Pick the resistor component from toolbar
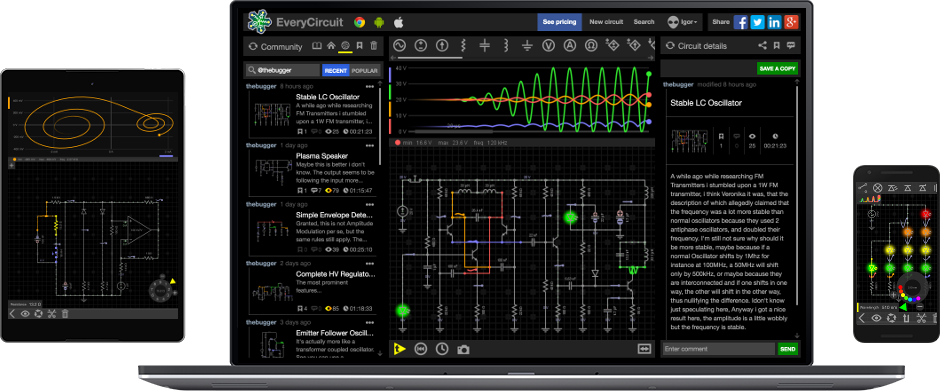 point(463,46)
